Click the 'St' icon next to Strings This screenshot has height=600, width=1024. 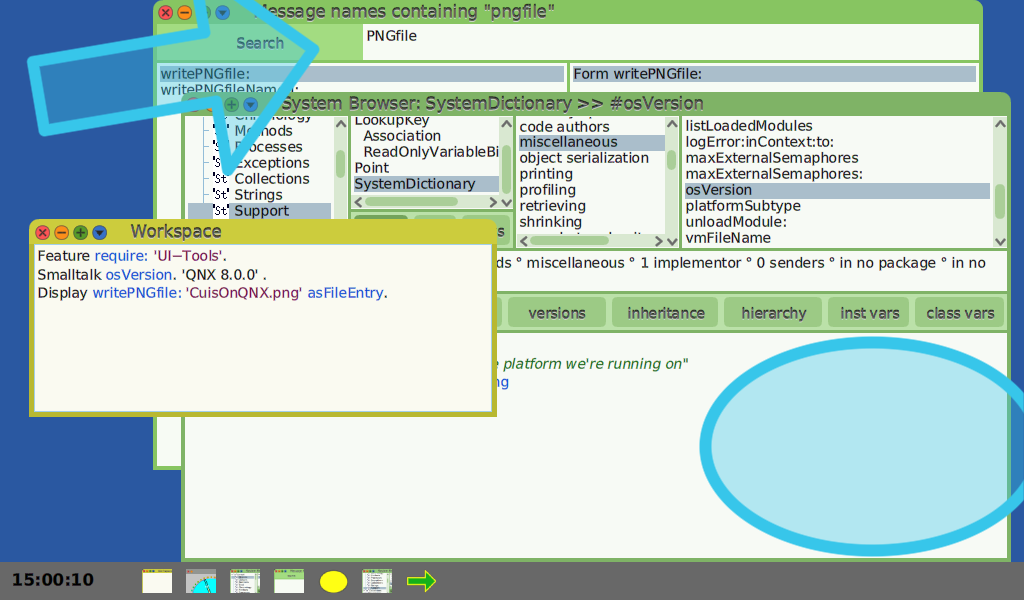coord(221,195)
